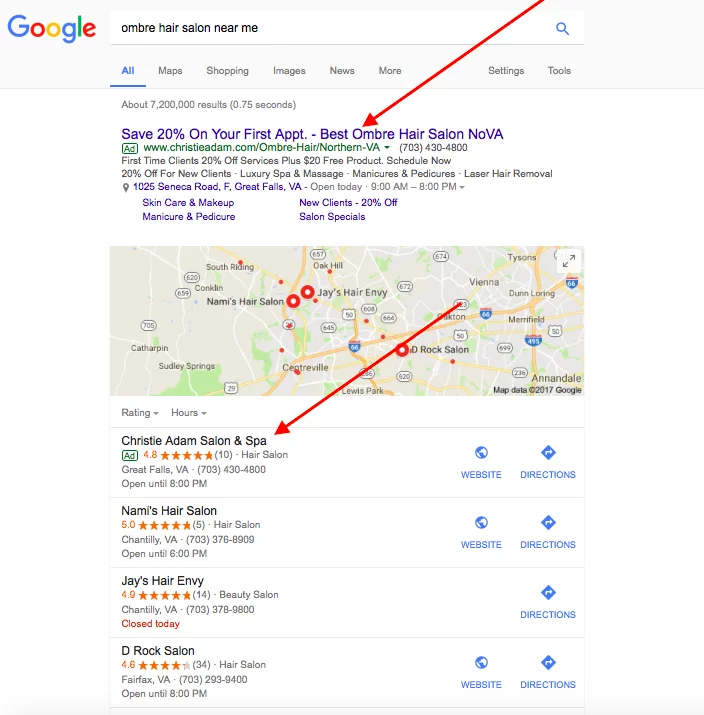
Task: Open the Hours filter dropdown
Action: tap(189, 413)
